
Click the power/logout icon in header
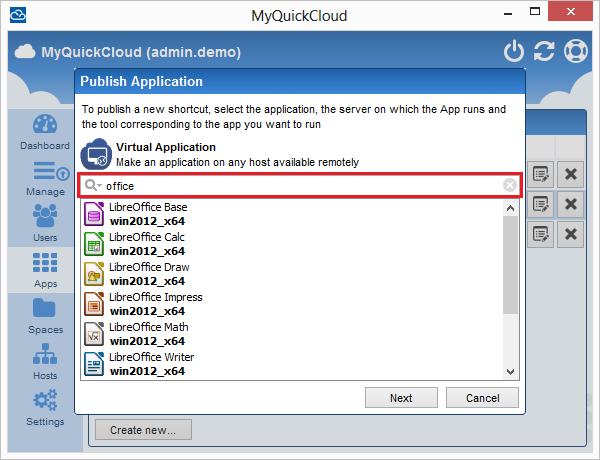tap(514, 51)
